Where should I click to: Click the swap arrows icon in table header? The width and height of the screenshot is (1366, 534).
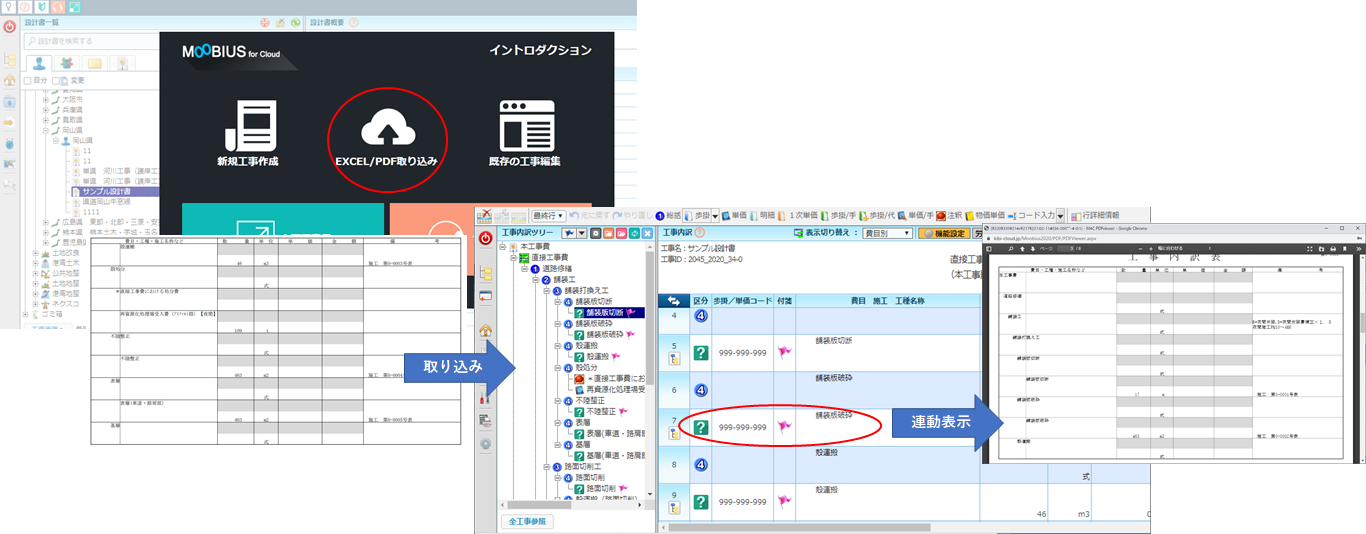pyautogui.click(x=674, y=300)
